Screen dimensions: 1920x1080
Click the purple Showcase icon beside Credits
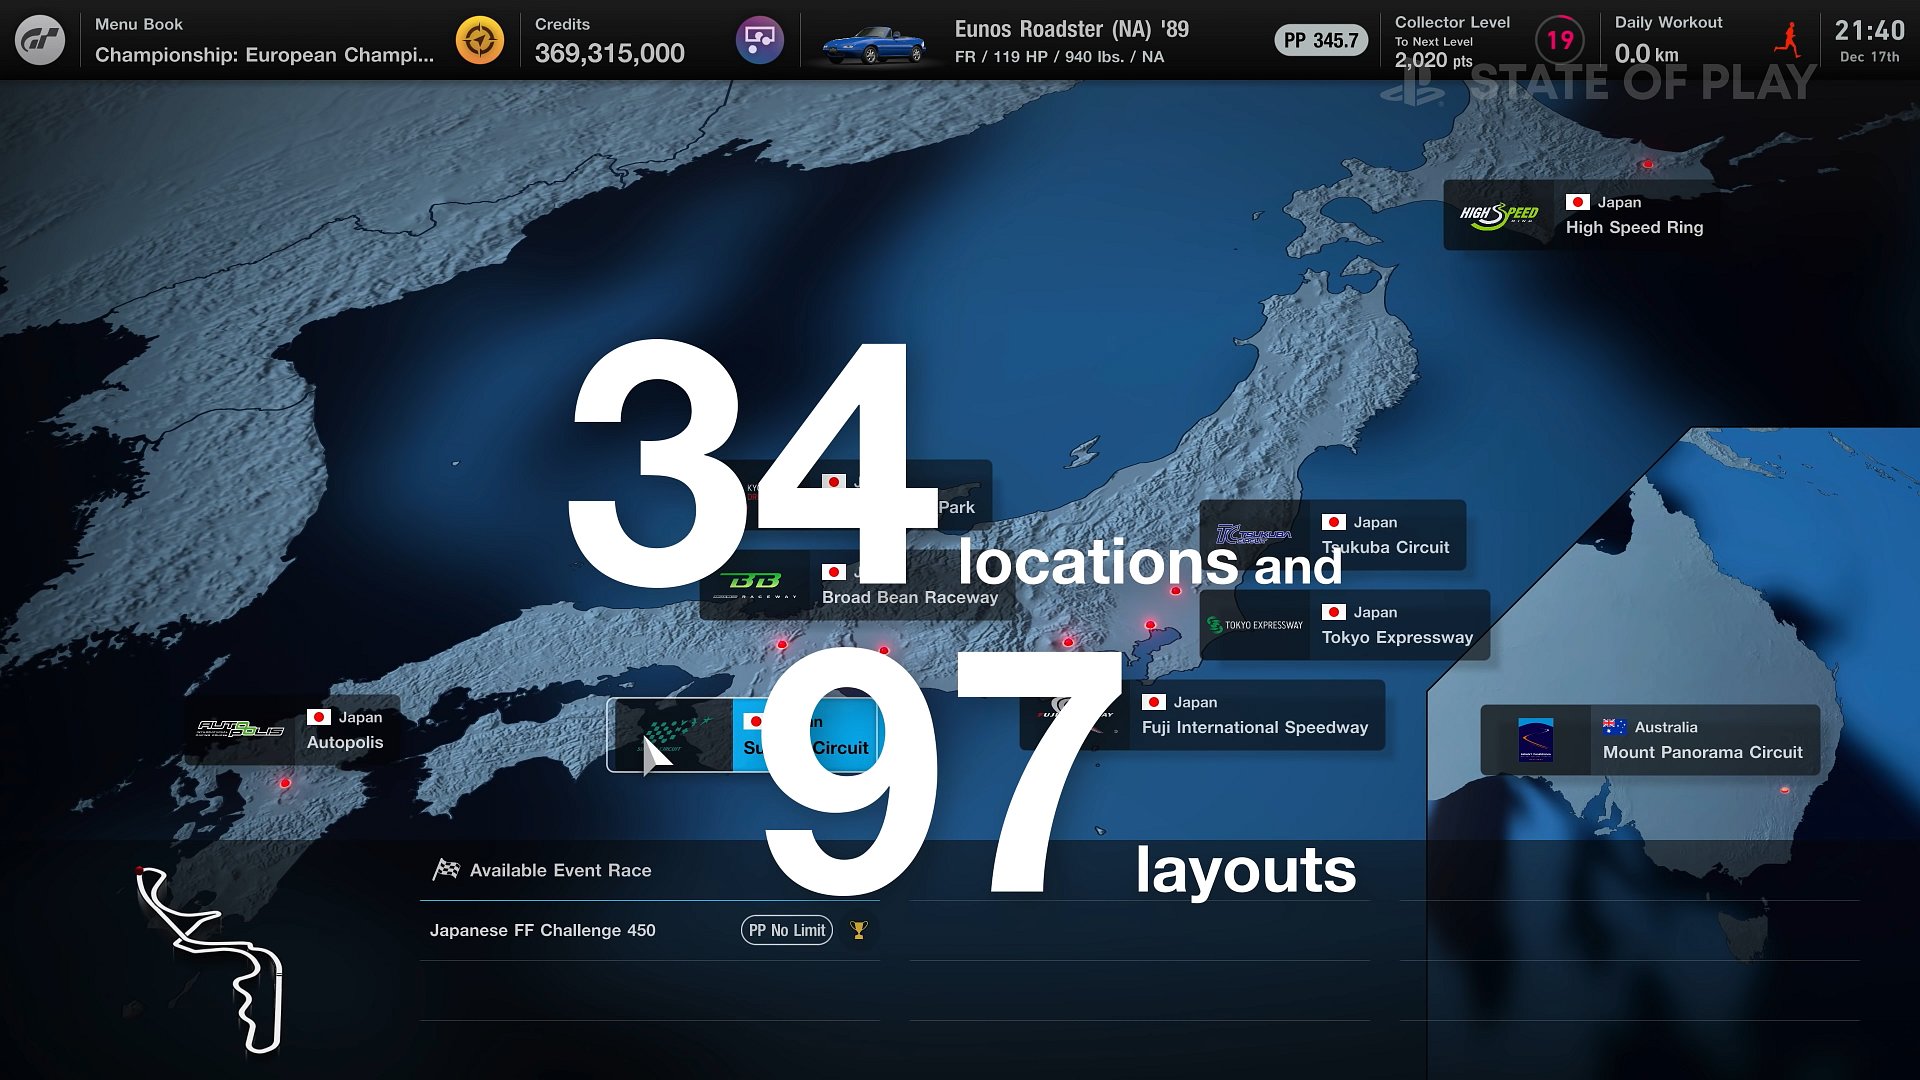point(760,40)
